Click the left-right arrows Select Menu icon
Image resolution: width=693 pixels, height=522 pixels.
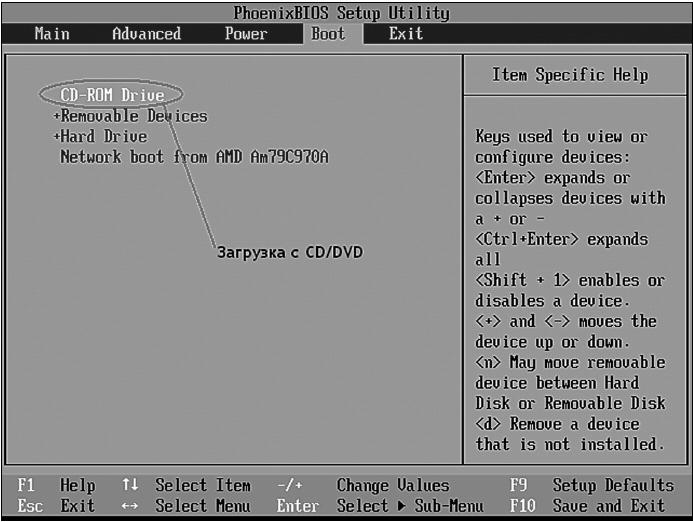coord(129,507)
